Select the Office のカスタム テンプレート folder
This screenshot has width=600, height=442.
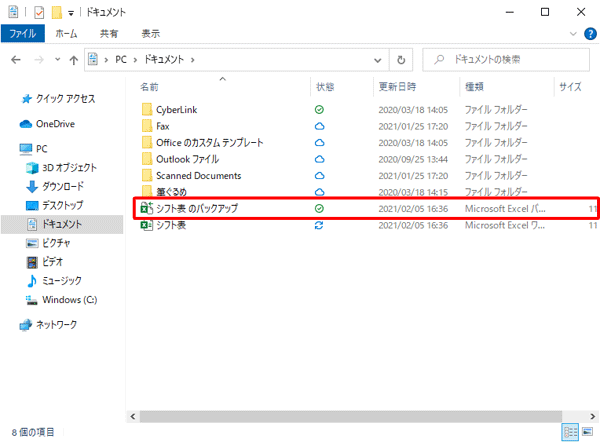209,143
